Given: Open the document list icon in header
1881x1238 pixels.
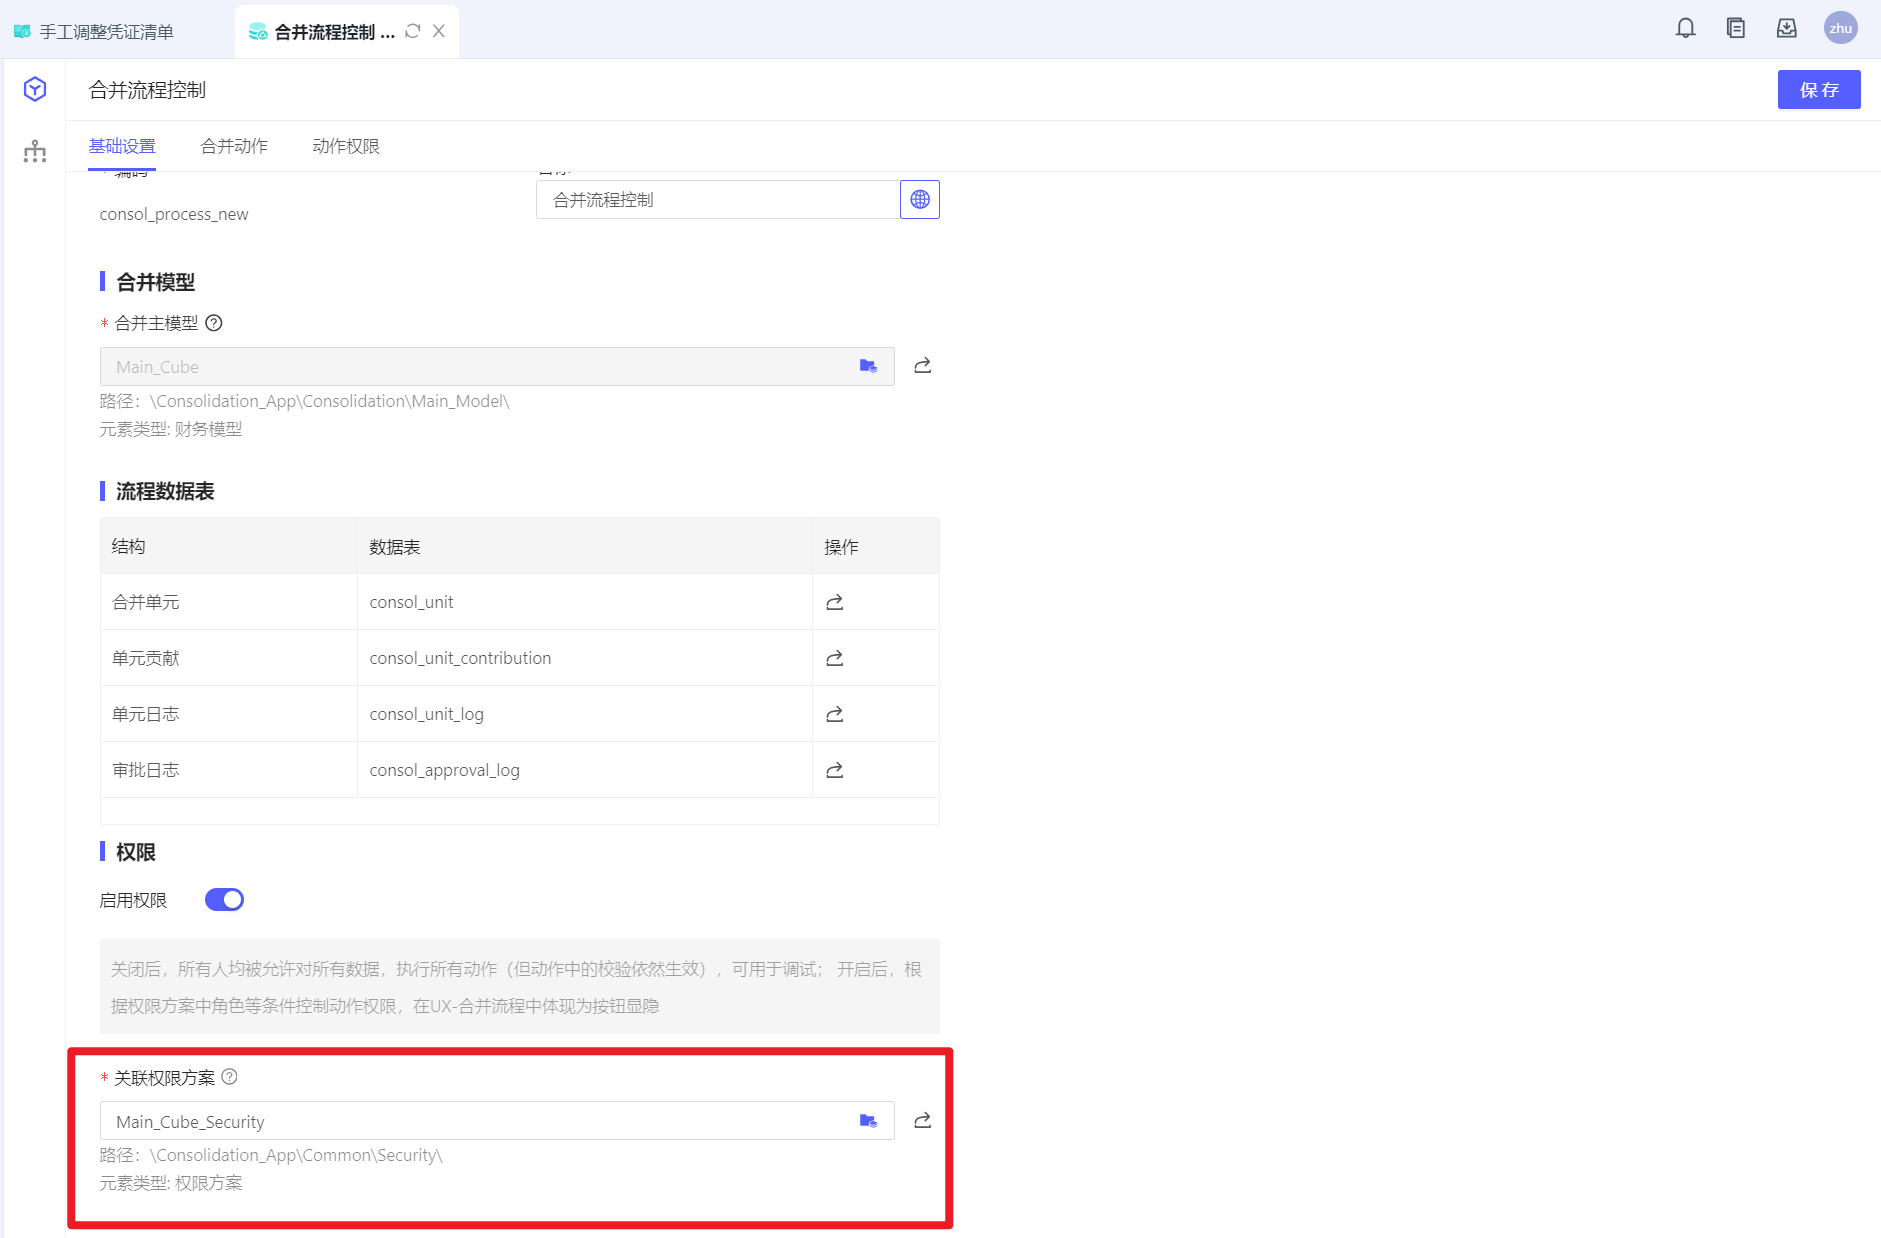Looking at the screenshot, I should pyautogui.click(x=1736, y=29).
